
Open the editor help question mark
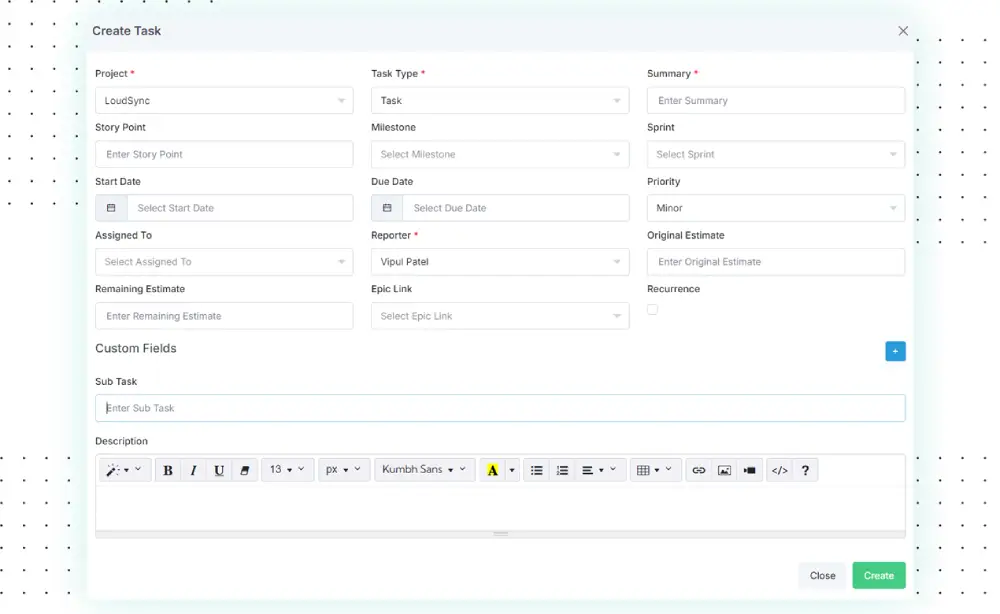805,470
